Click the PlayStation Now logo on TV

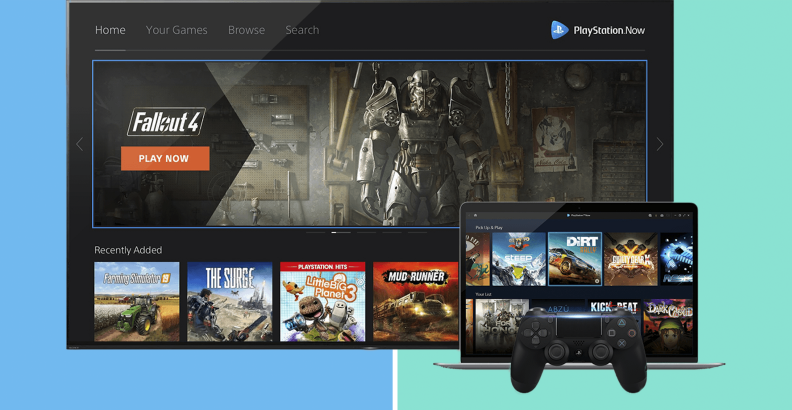pos(598,30)
